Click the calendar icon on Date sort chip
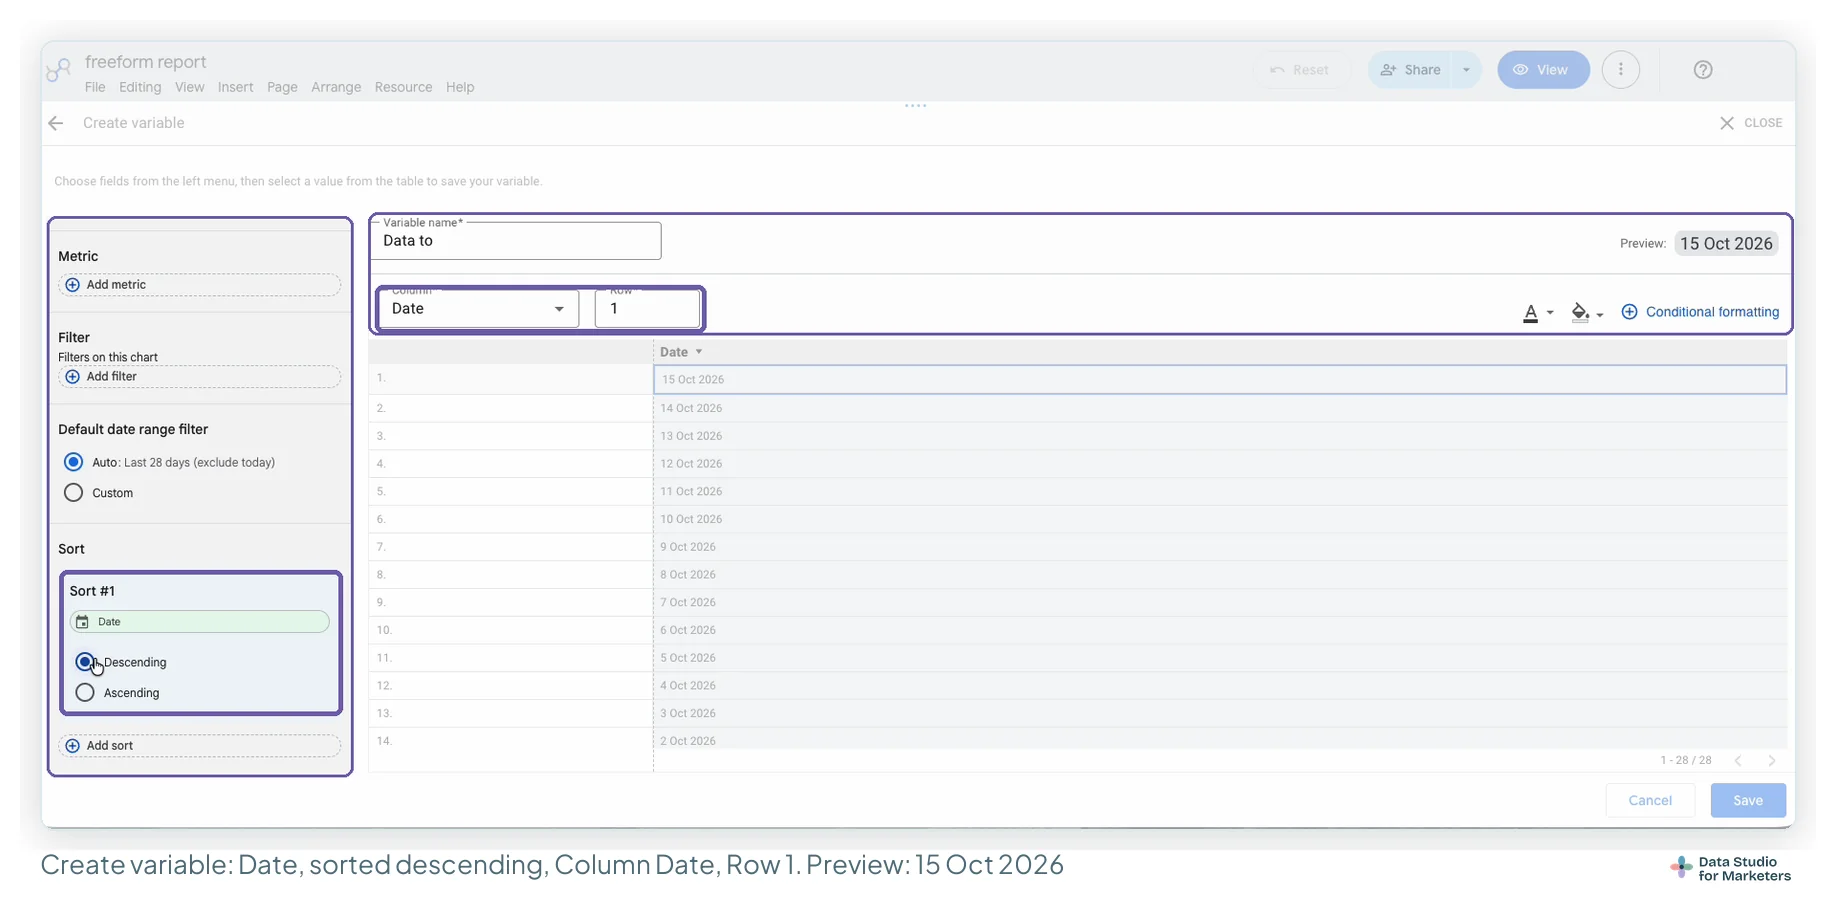The height and width of the screenshot is (904, 1836). (x=83, y=622)
